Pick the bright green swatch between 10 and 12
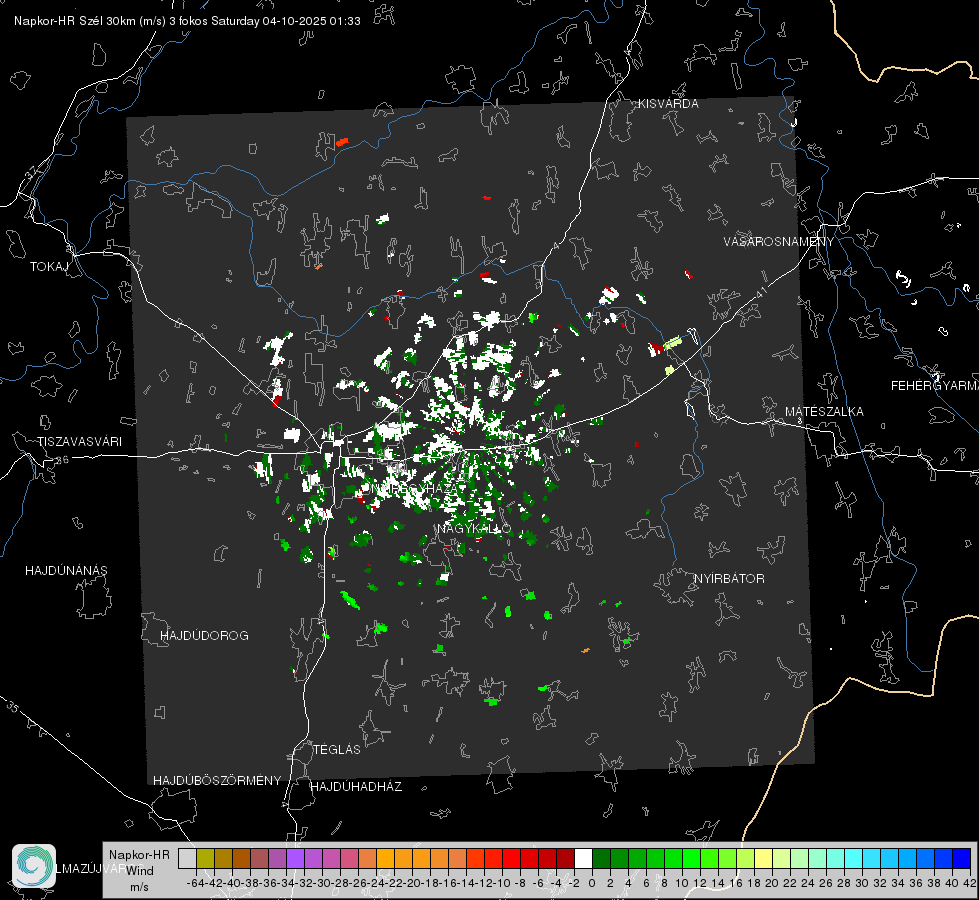Screen dimensions: 979x900 (x=691, y=858)
